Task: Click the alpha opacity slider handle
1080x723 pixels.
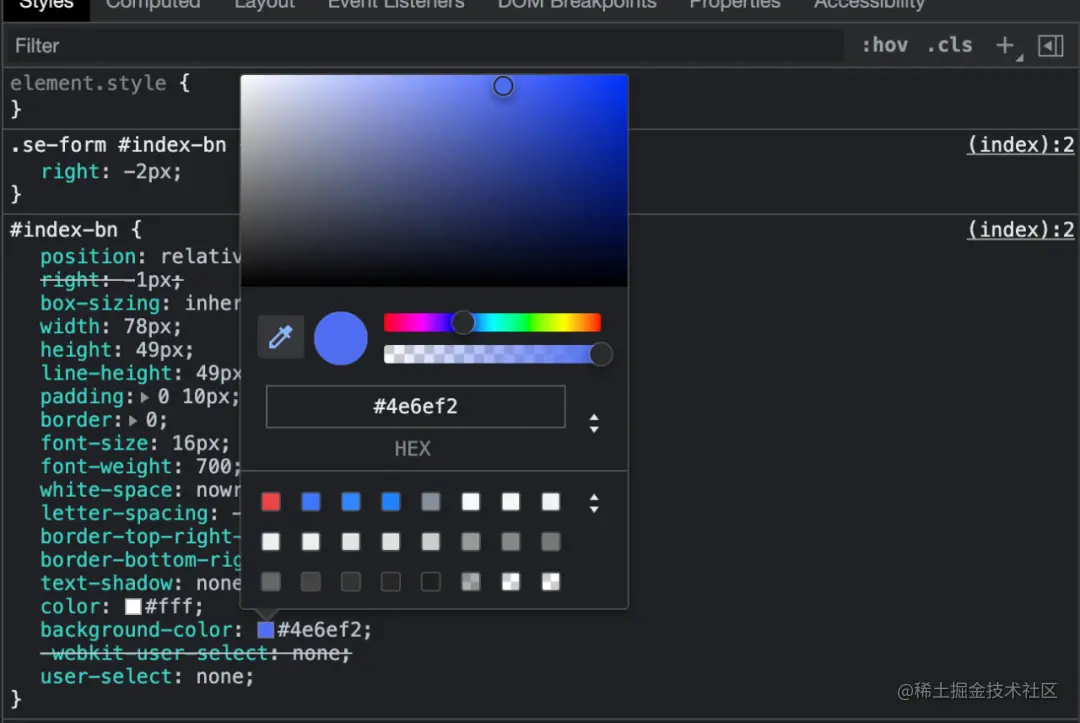Action: coord(601,354)
